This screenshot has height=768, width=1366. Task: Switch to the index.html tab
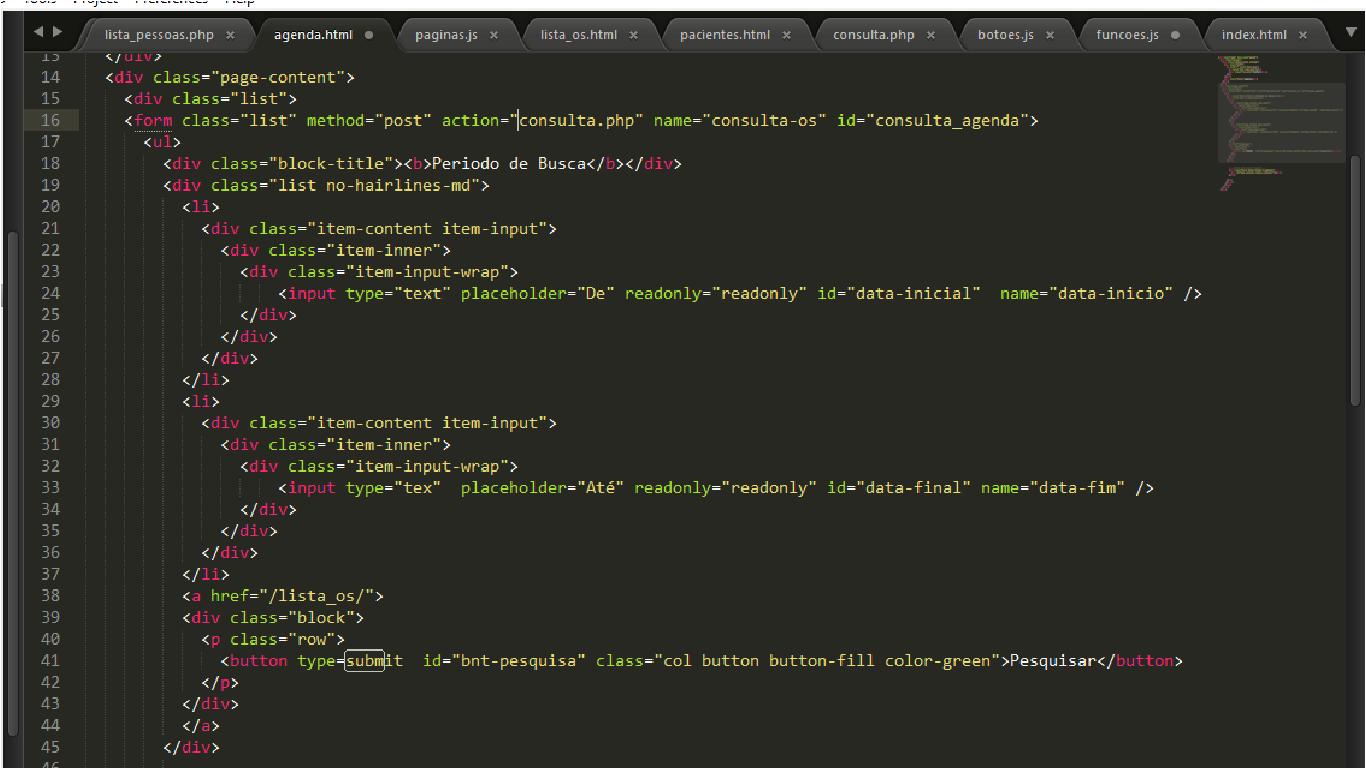tap(1253, 35)
